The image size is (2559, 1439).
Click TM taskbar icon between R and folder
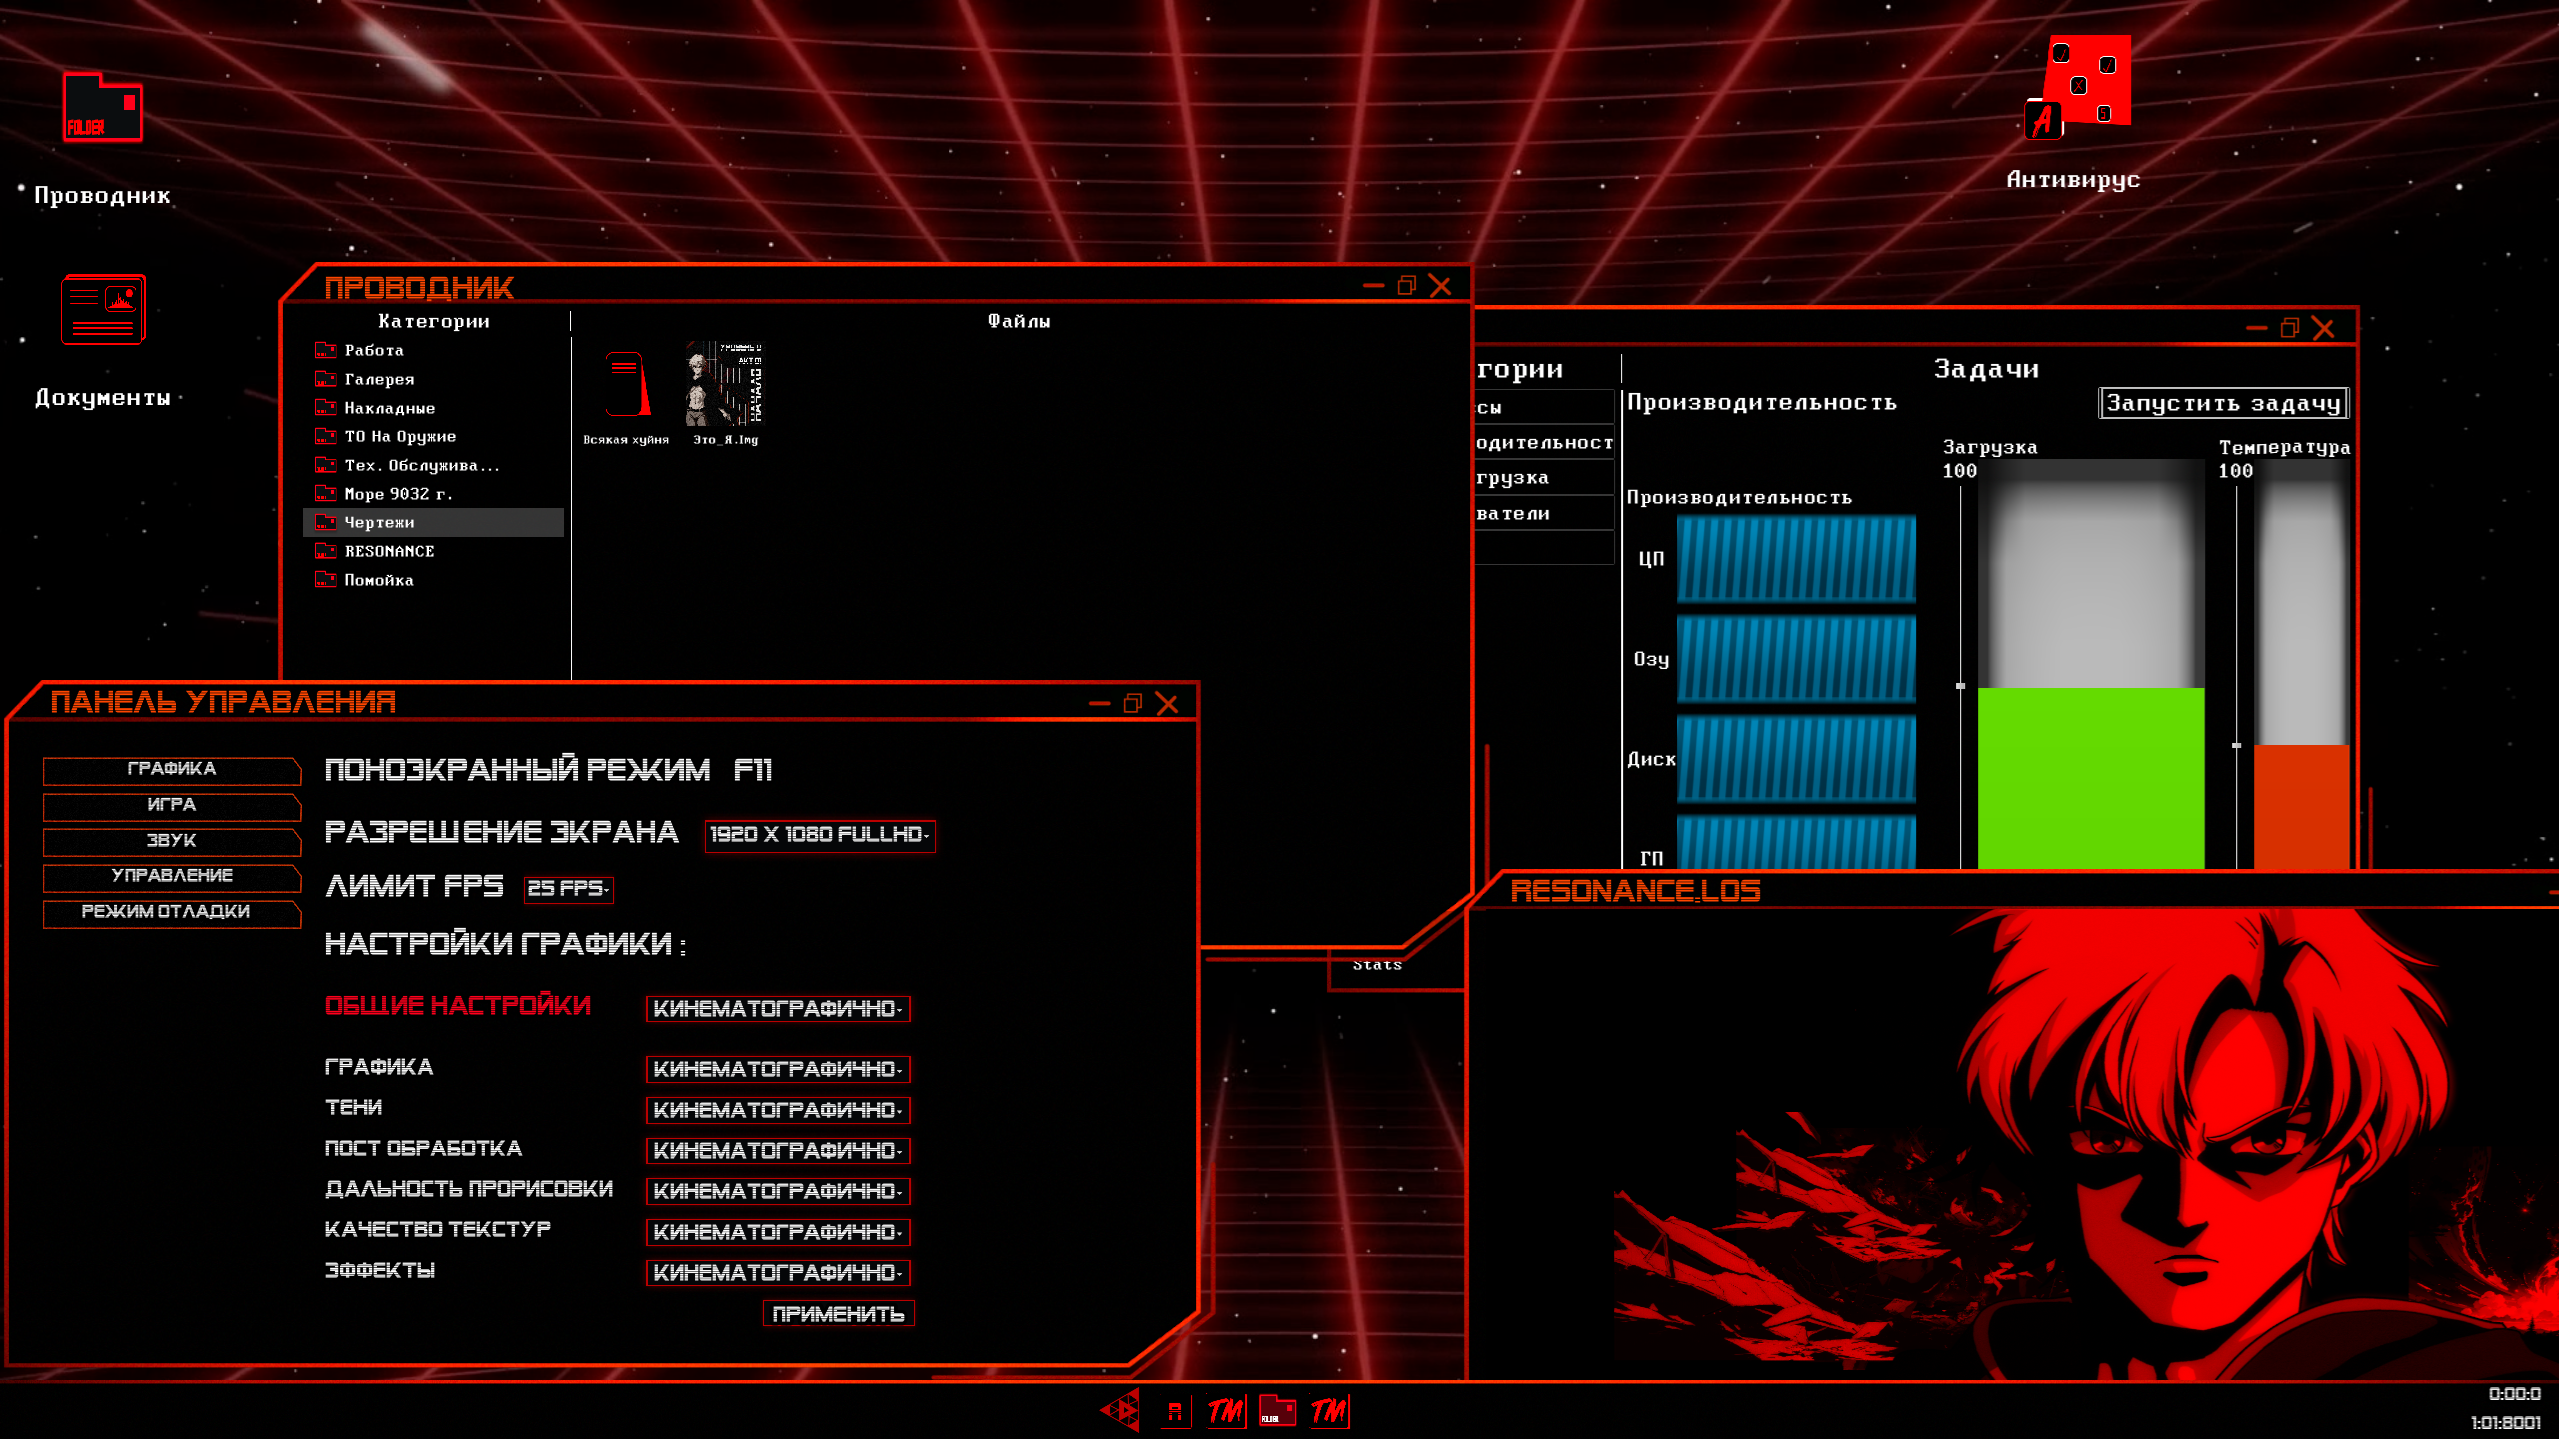click(x=1226, y=1411)
